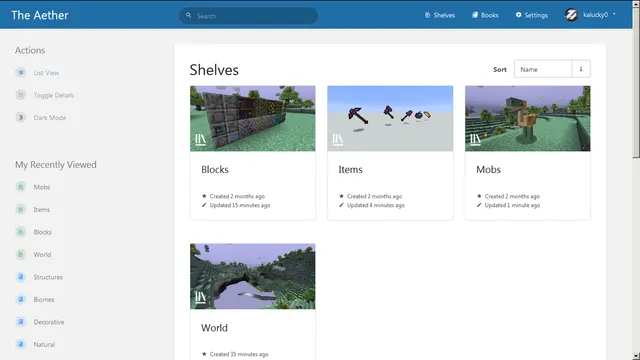Click the Structures book icon in sidebar

(x=20, y=277)
